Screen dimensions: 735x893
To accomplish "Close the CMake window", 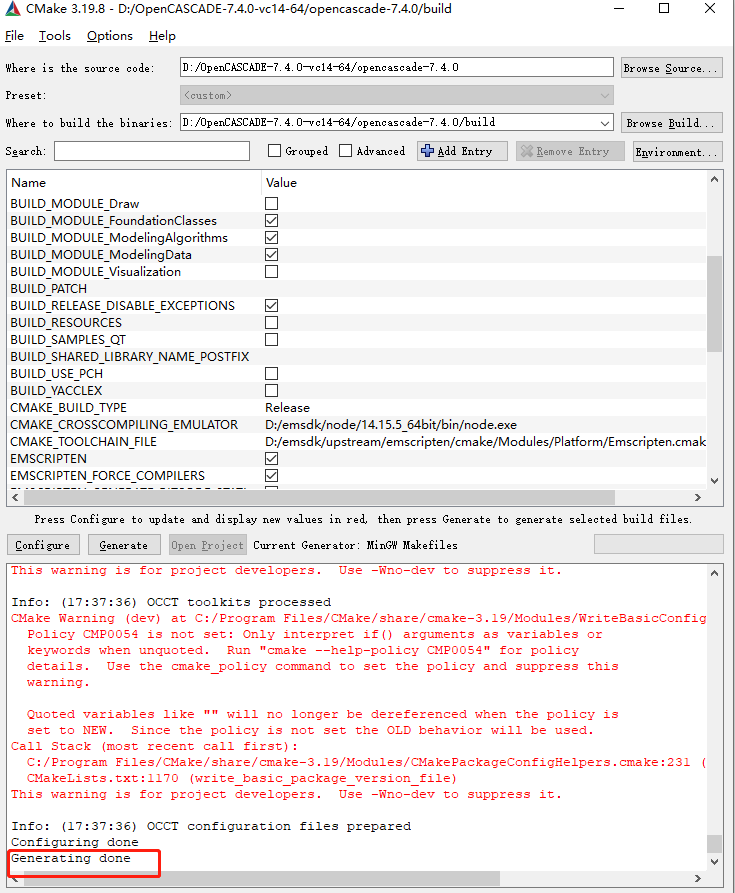I will coord(710,9).
